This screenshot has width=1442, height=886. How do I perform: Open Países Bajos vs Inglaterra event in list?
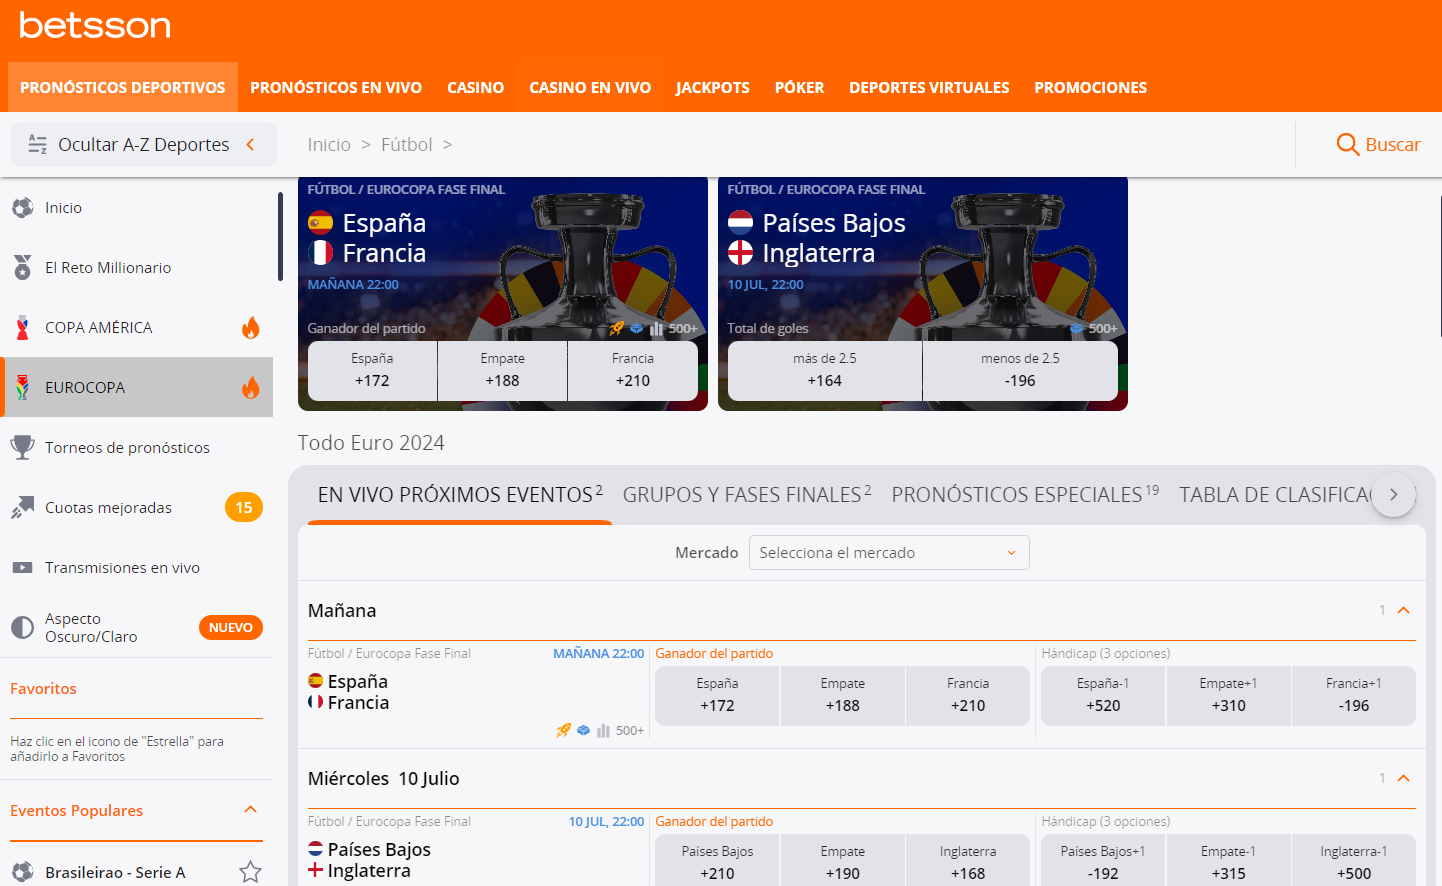pyautogui.click(x=370, y=860)
